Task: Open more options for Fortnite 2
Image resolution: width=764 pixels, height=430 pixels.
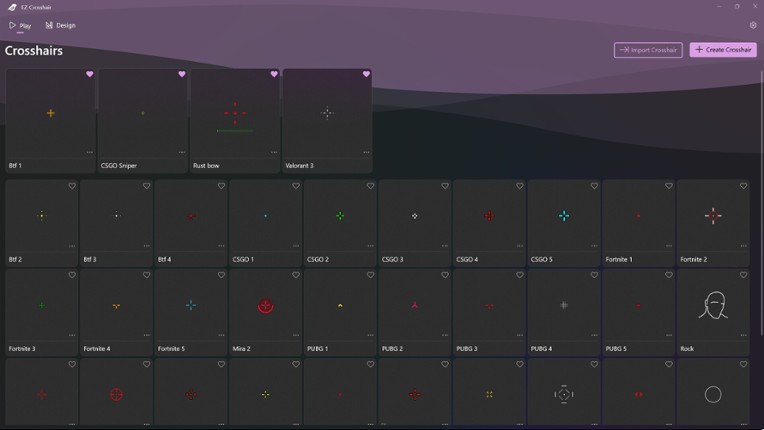Action: 743,246
